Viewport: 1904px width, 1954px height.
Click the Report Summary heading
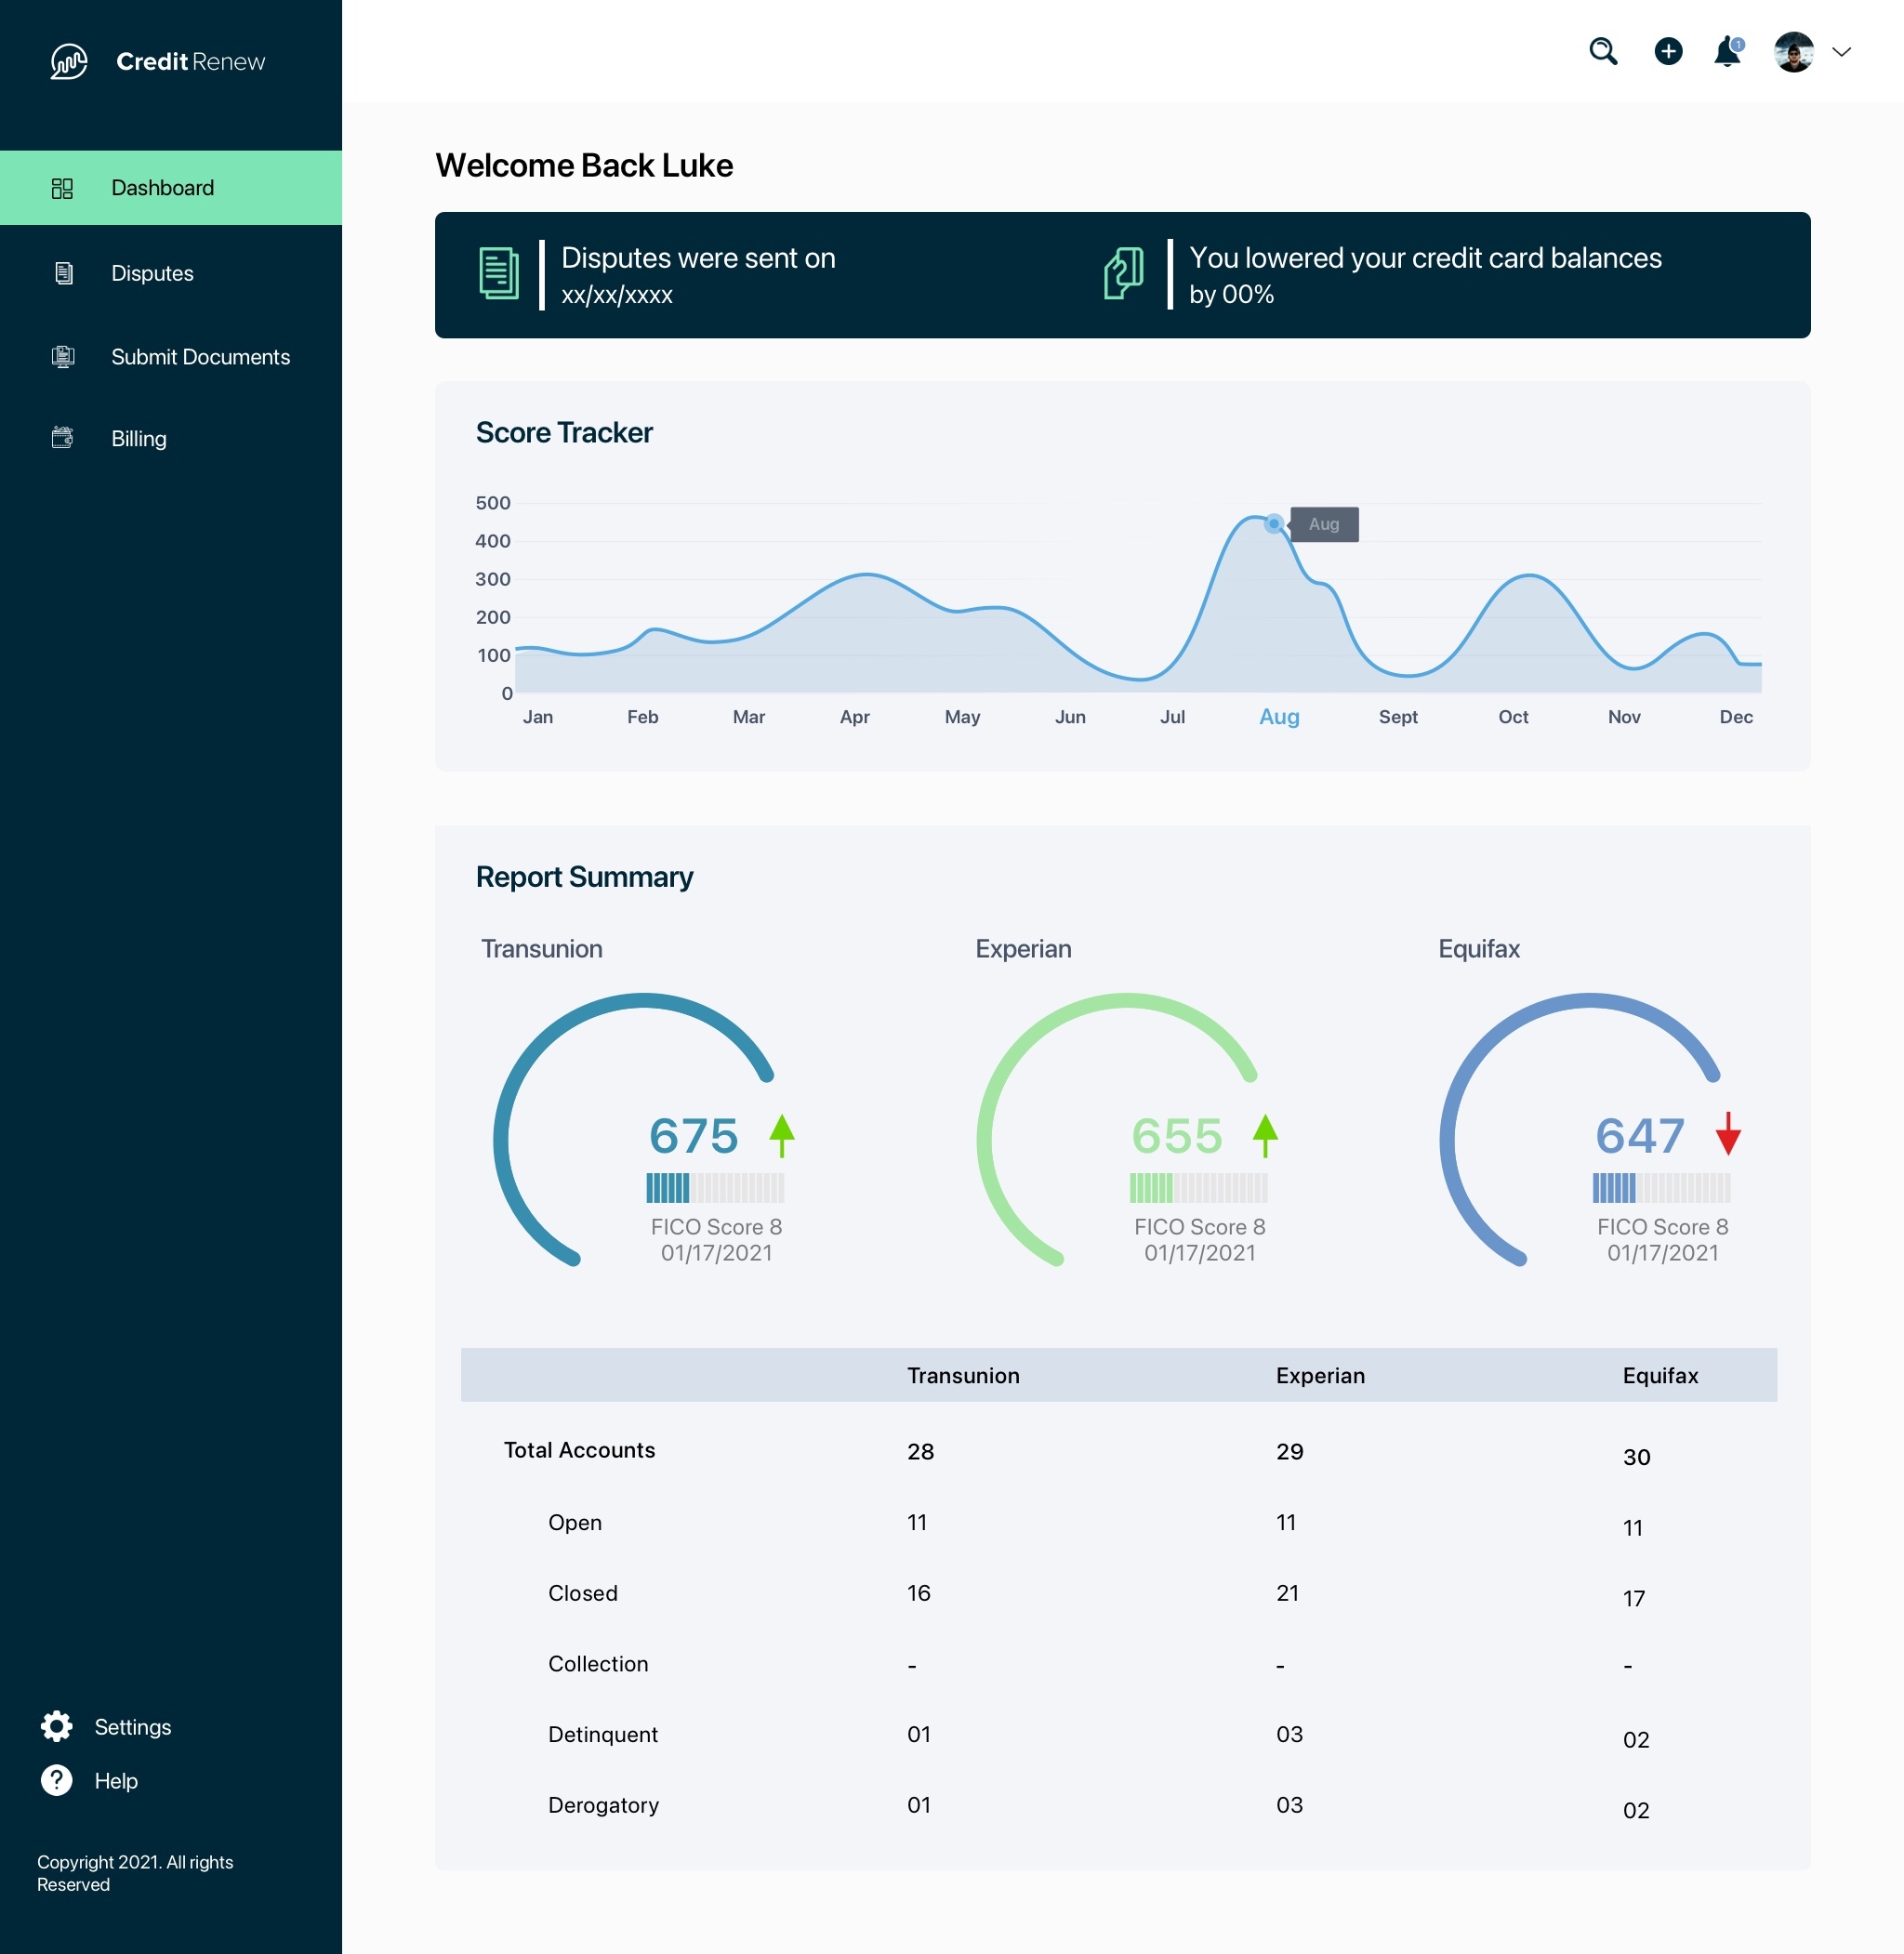584,877
